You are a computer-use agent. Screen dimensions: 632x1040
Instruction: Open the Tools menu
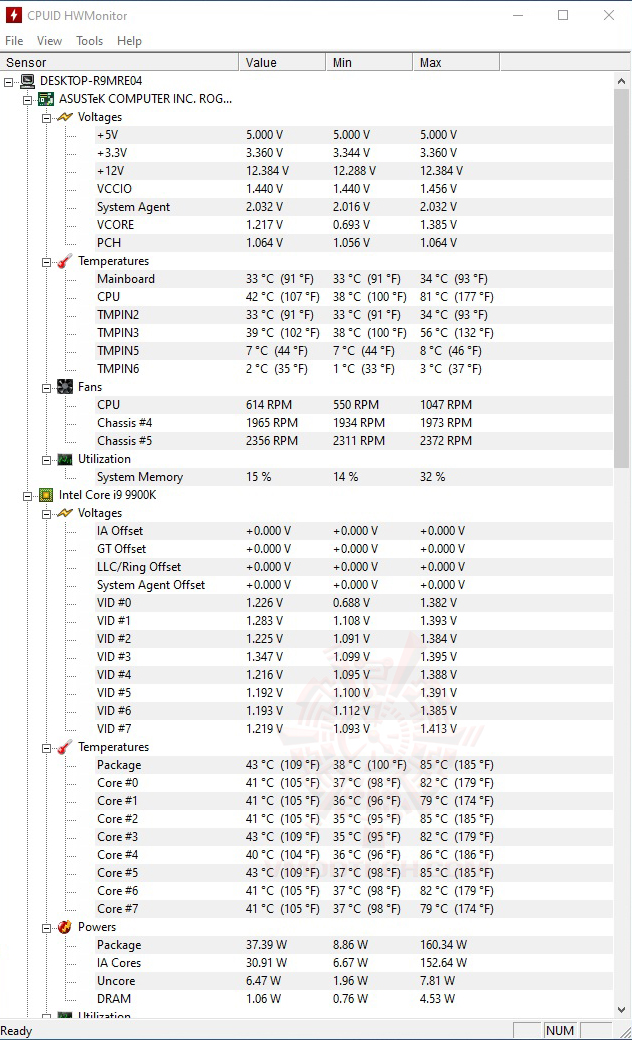pyautogui.click(x=90, y=41)
